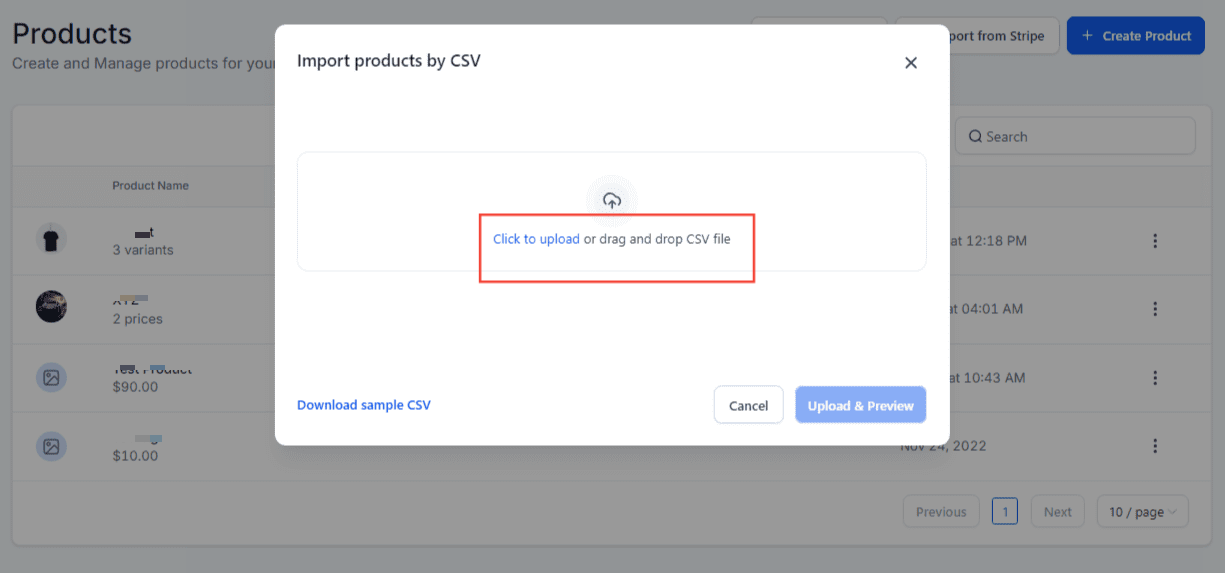Viewport: 1225px width, 573px height.
Task: Open the three-dot menu for Nov 24 row
Action: point(1155,446)
